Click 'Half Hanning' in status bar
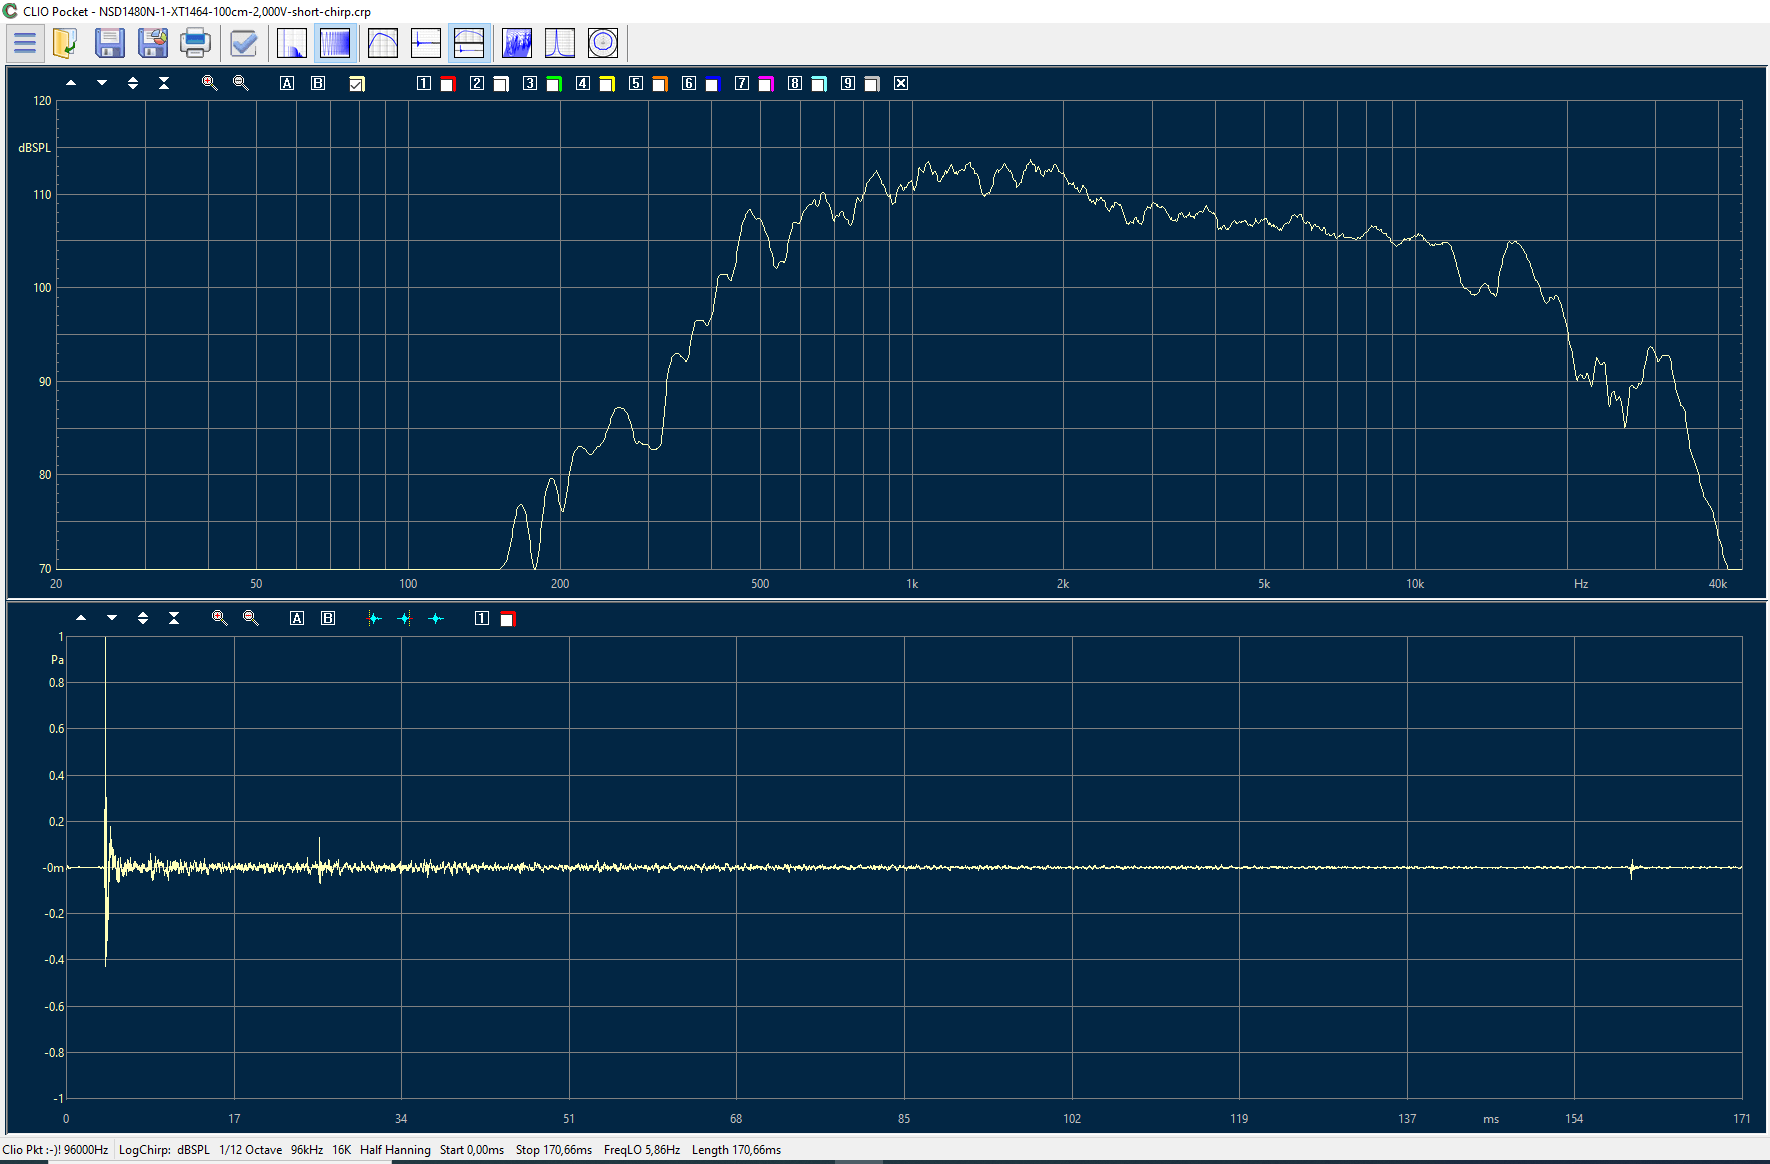Screen dimensions: 1770x1164 coord(395,1150)
